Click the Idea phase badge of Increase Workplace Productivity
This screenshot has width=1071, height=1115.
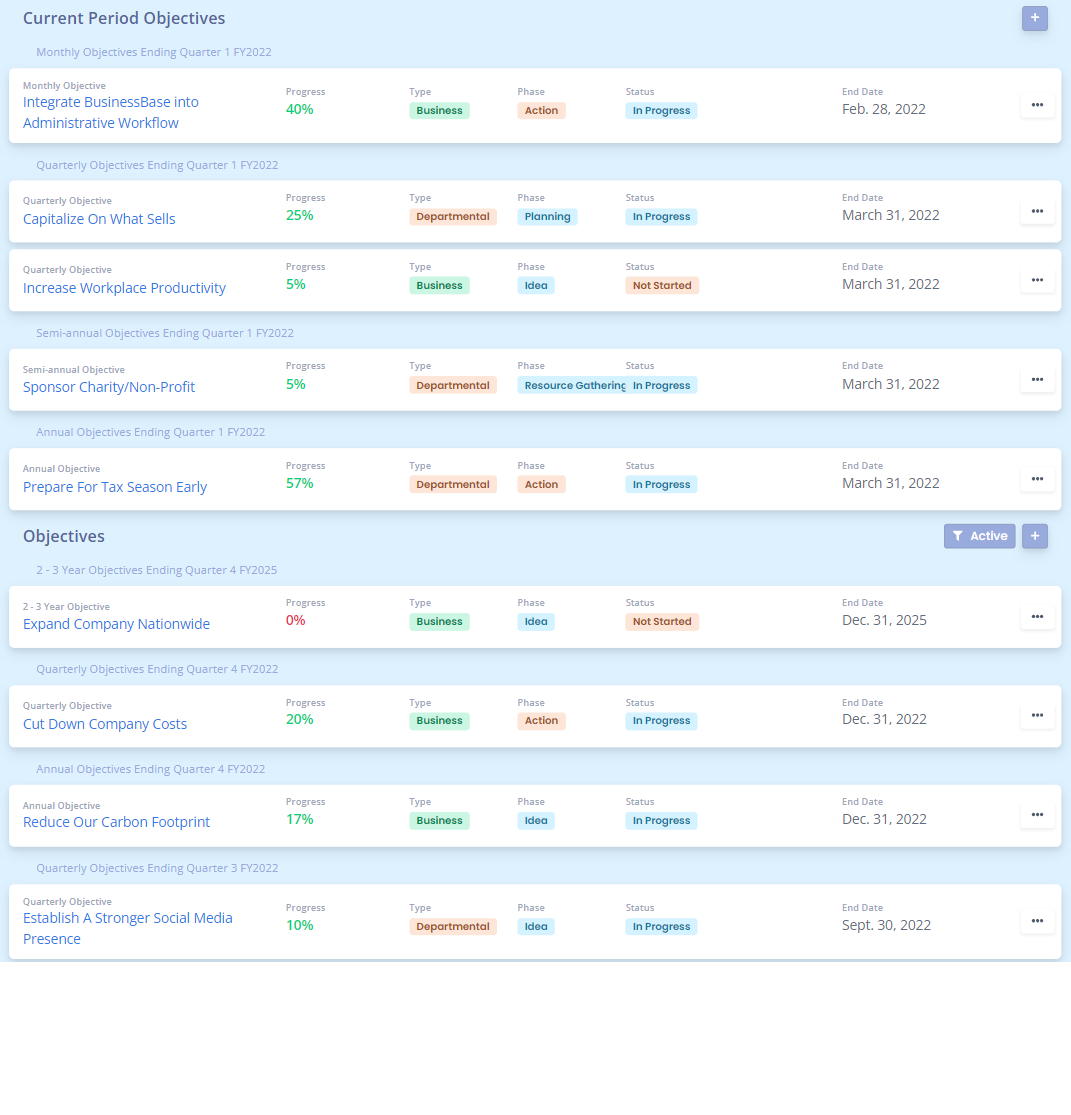point(536,285)
